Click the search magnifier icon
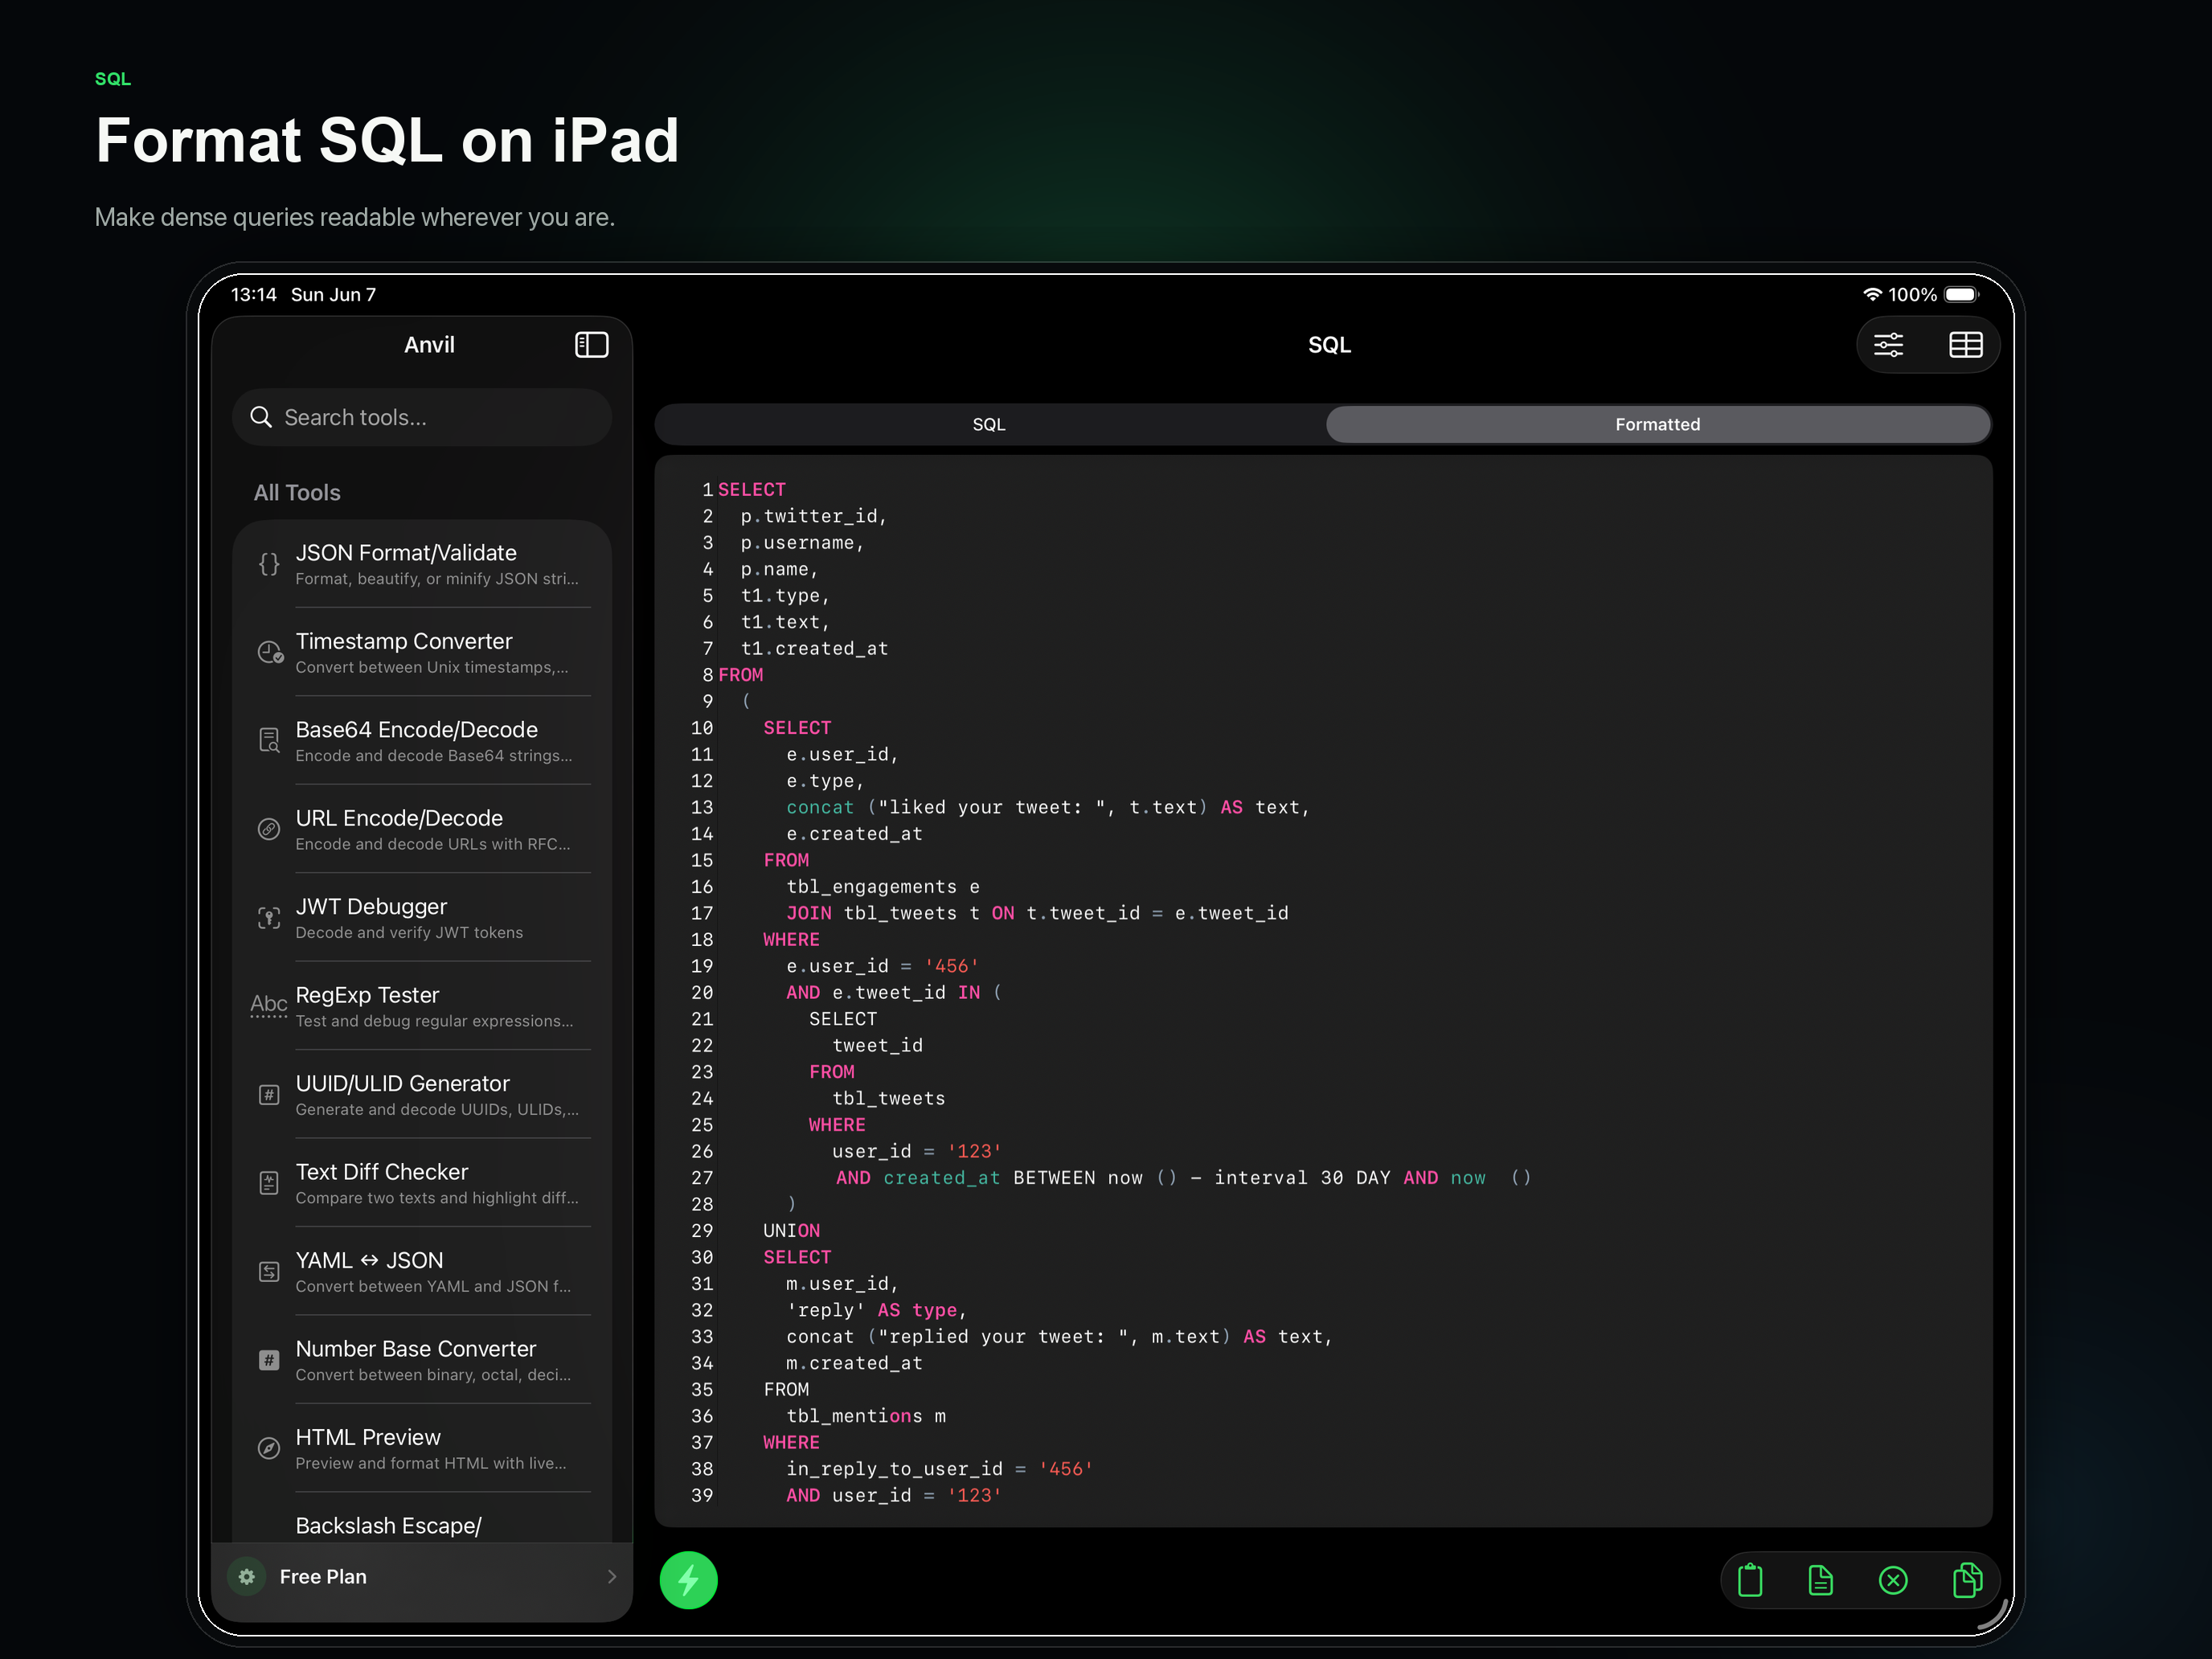 coord(261,417)
